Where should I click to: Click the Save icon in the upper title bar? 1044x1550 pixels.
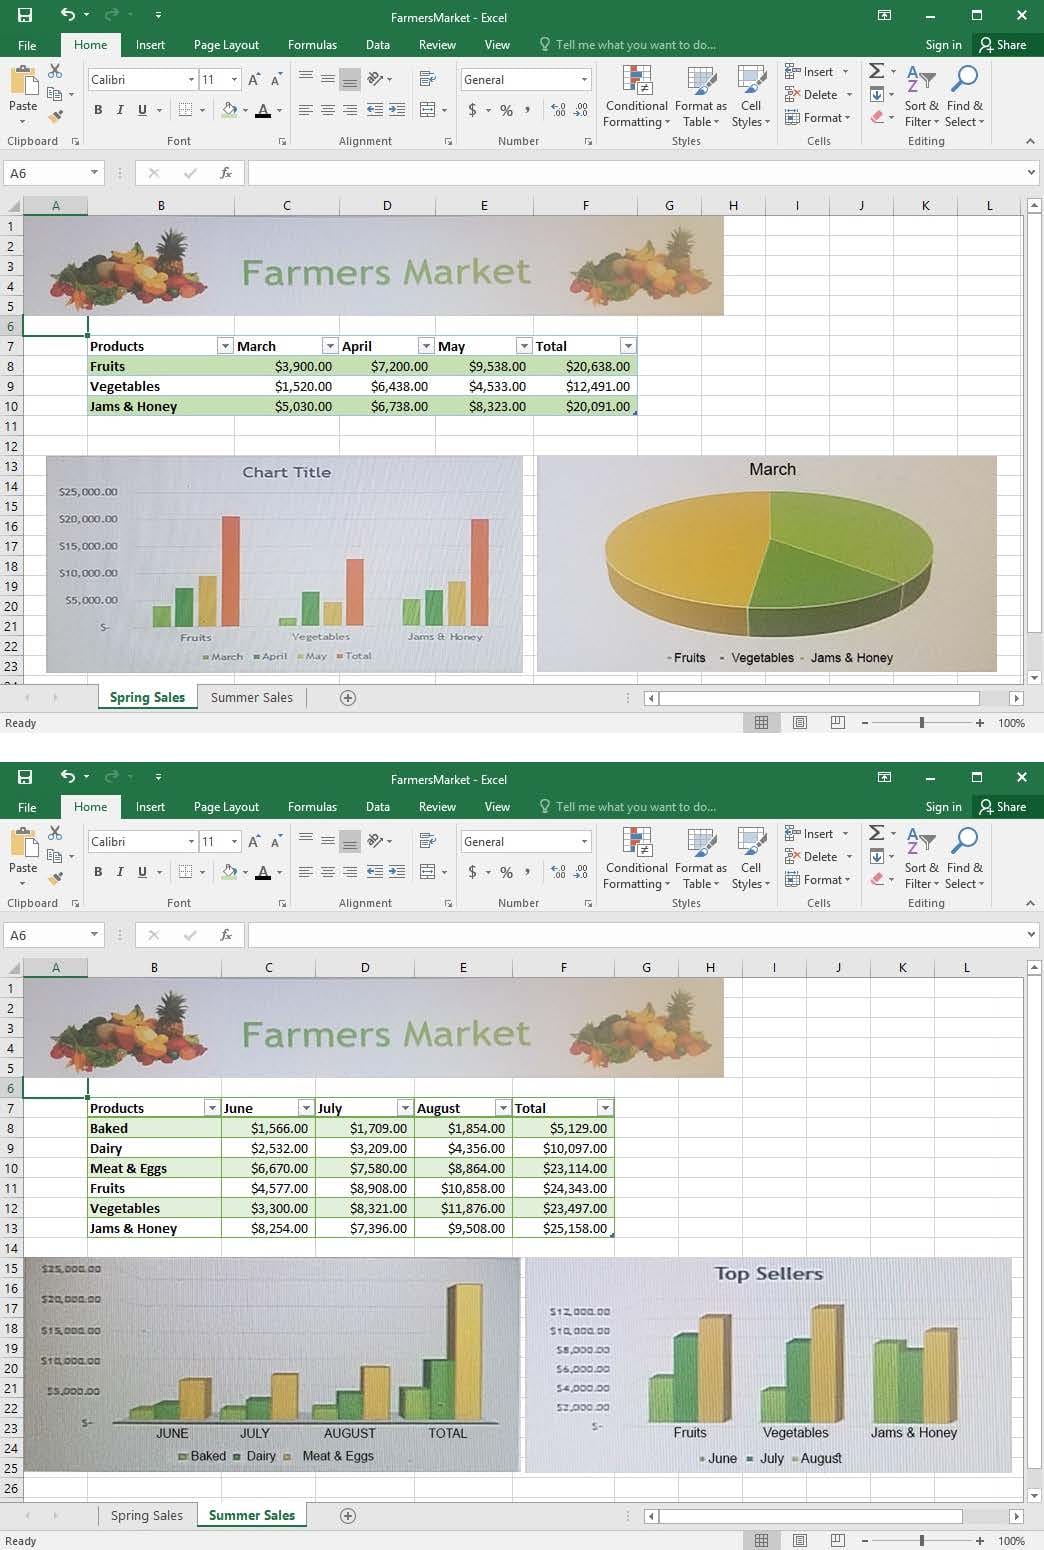coord(25,15)
